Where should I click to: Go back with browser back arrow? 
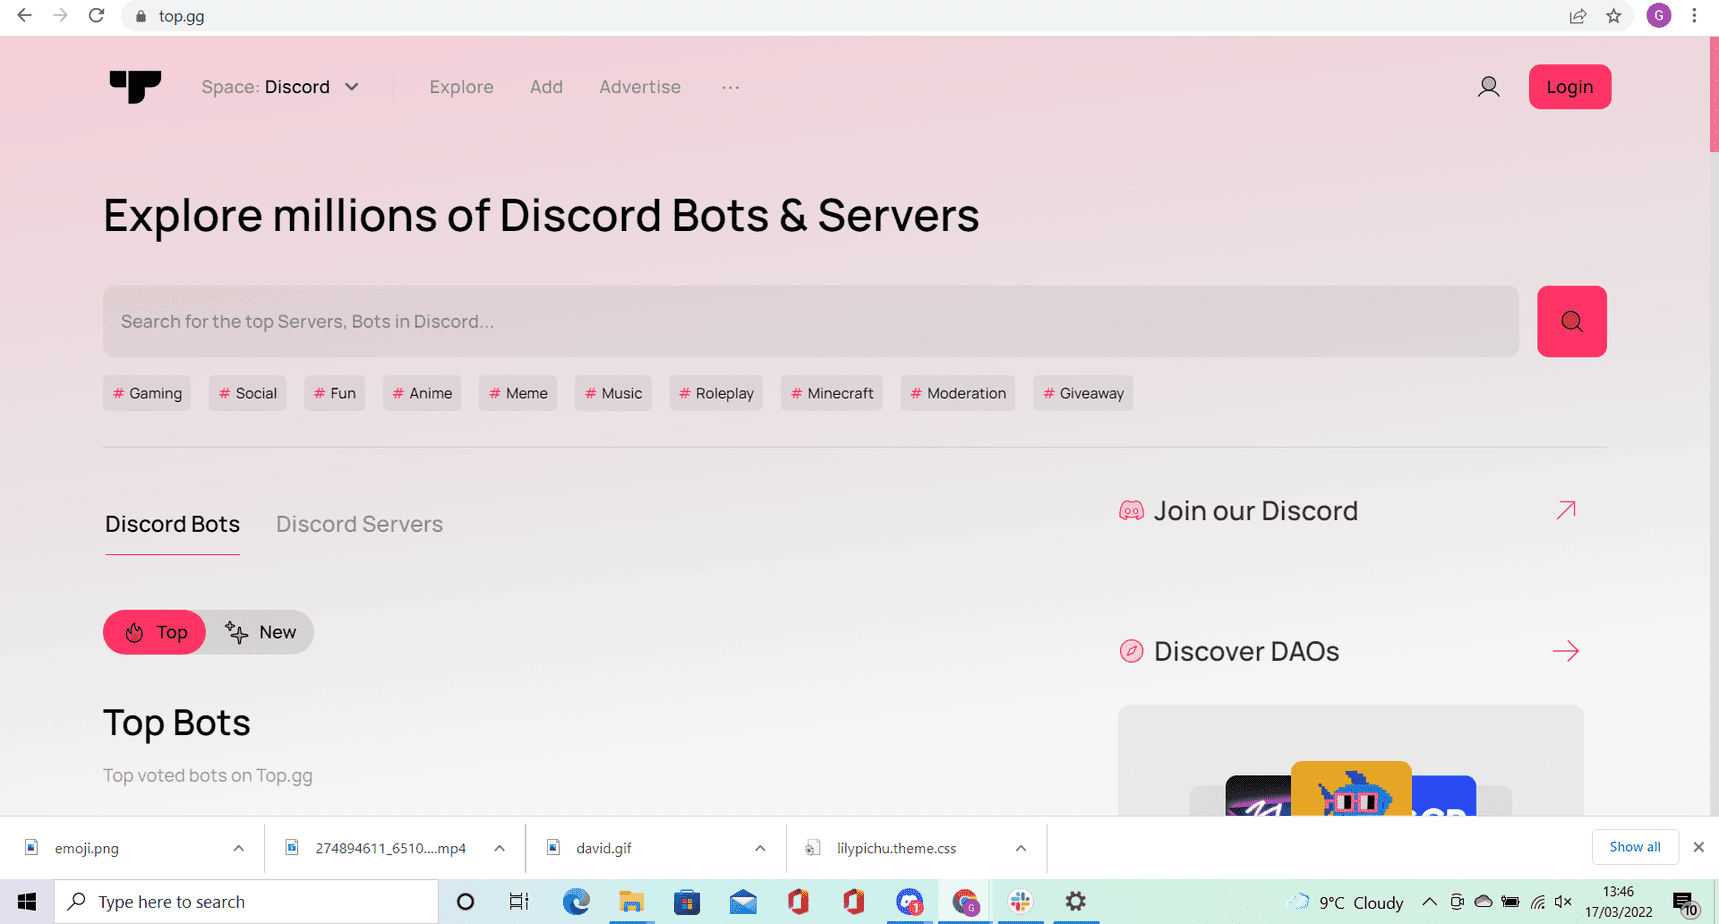coord(24,16)
